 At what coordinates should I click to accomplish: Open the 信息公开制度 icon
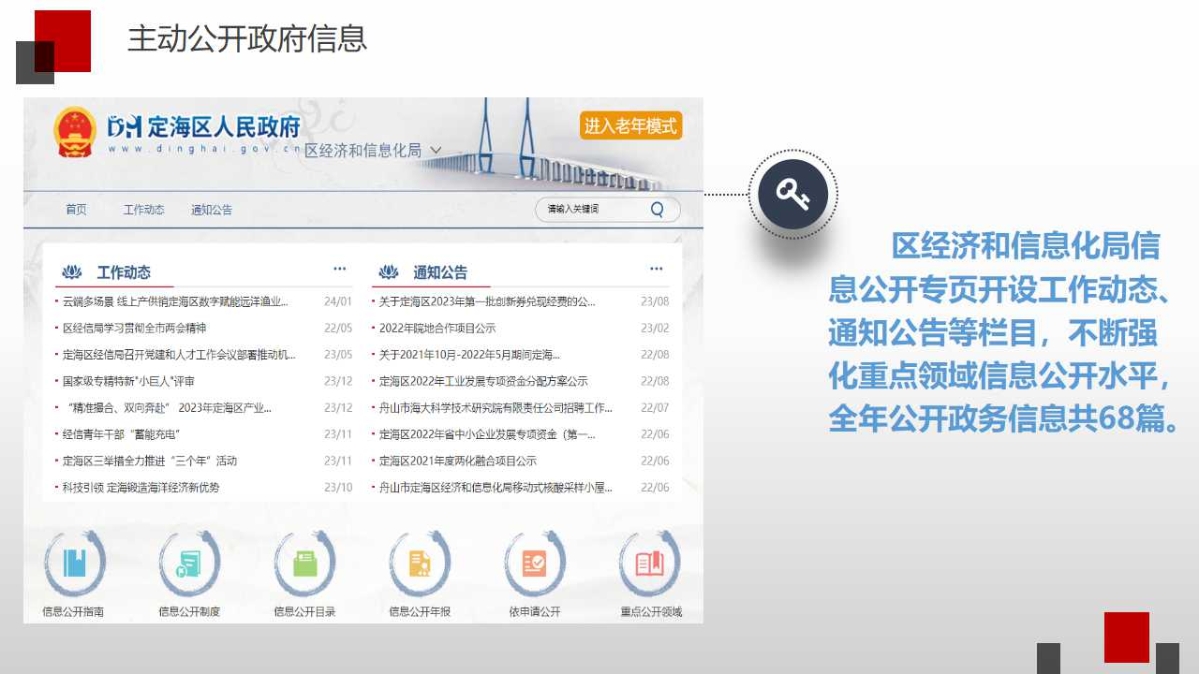189,565
